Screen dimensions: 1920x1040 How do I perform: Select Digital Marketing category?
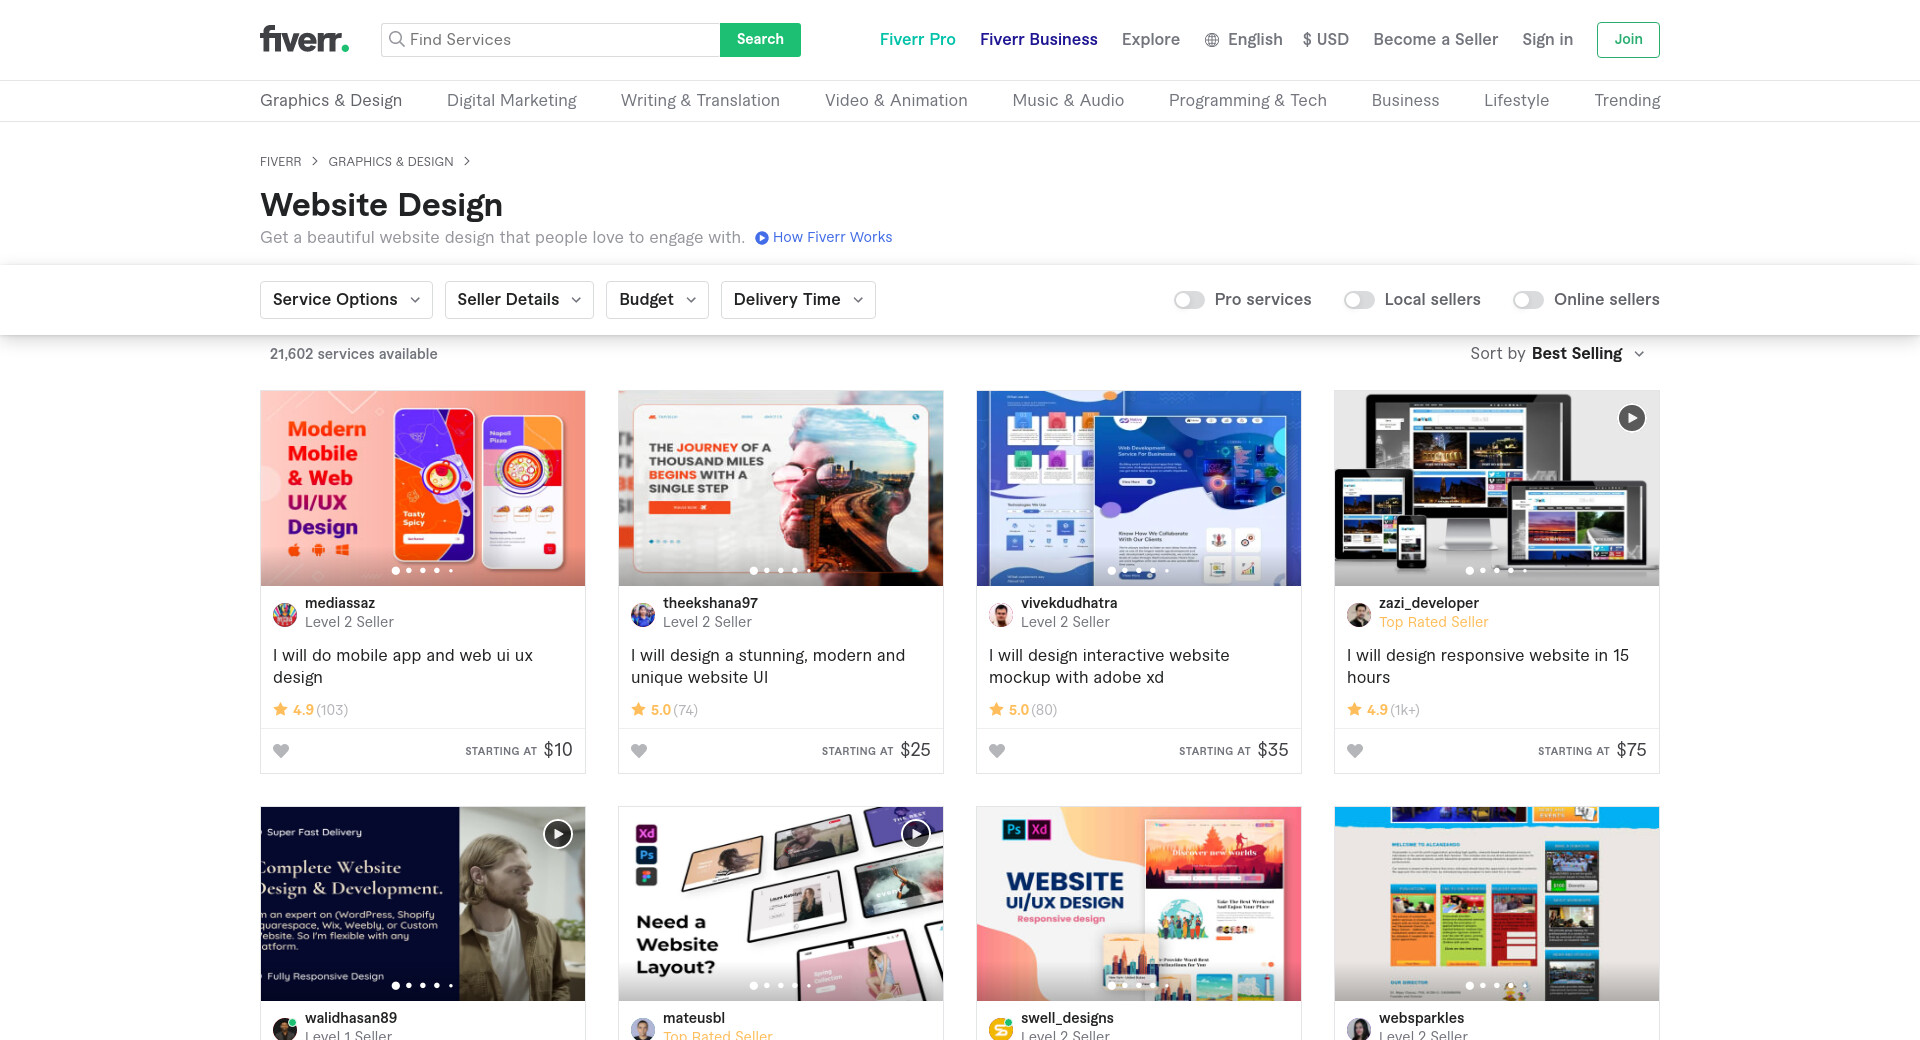click(511, 100)
